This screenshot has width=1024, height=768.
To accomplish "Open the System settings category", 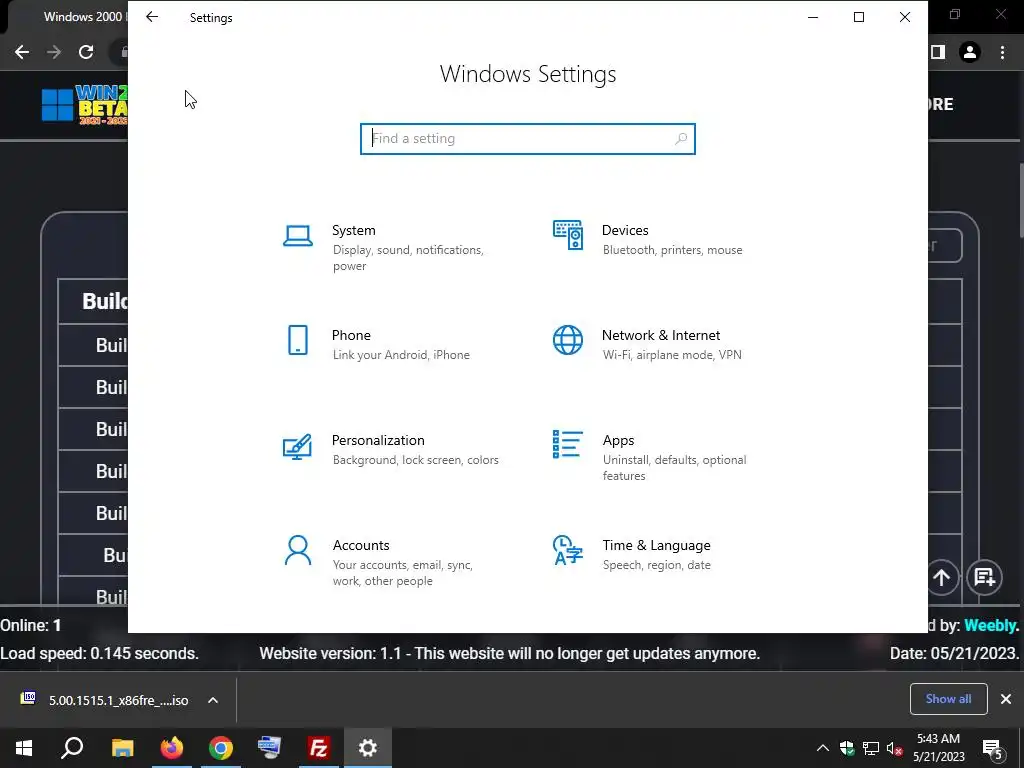I will click(392, 247).
